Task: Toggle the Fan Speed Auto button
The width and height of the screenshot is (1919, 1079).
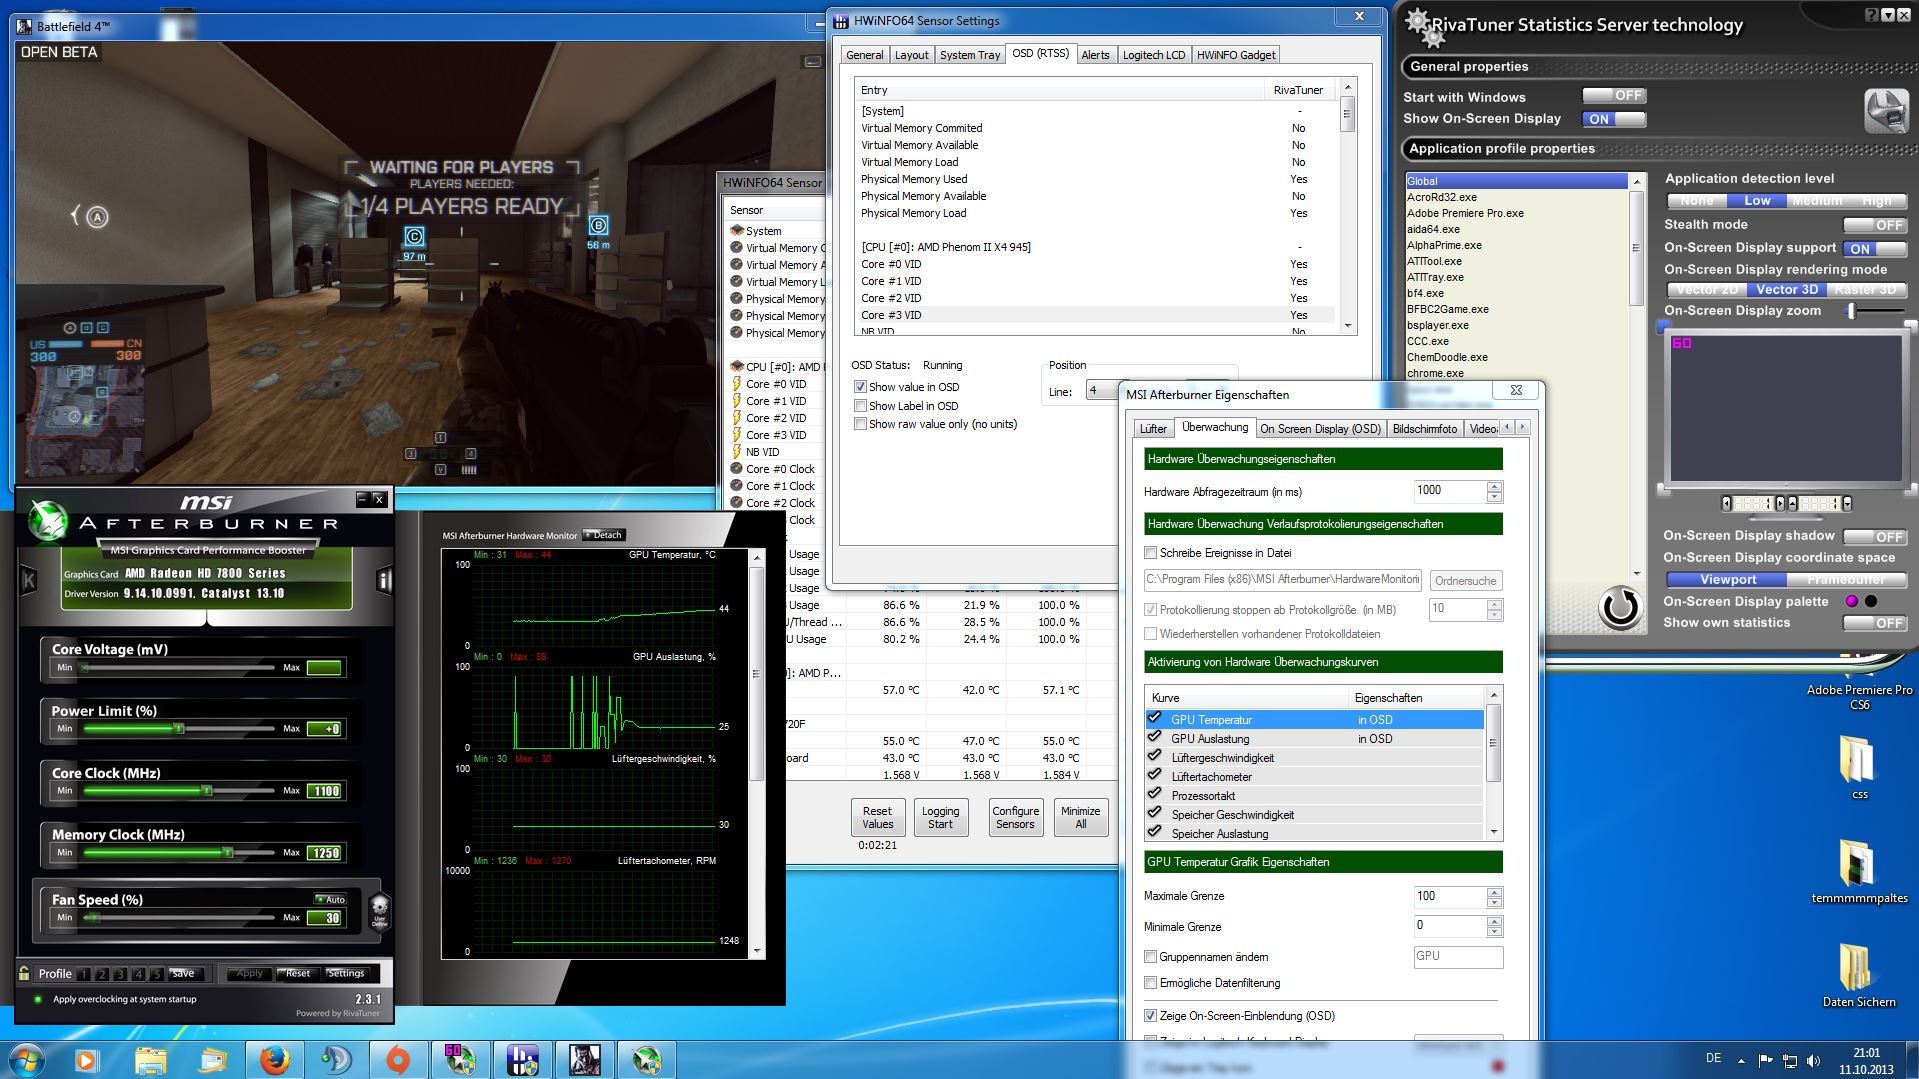Action: pyautogui.click(x=331, y=899)
